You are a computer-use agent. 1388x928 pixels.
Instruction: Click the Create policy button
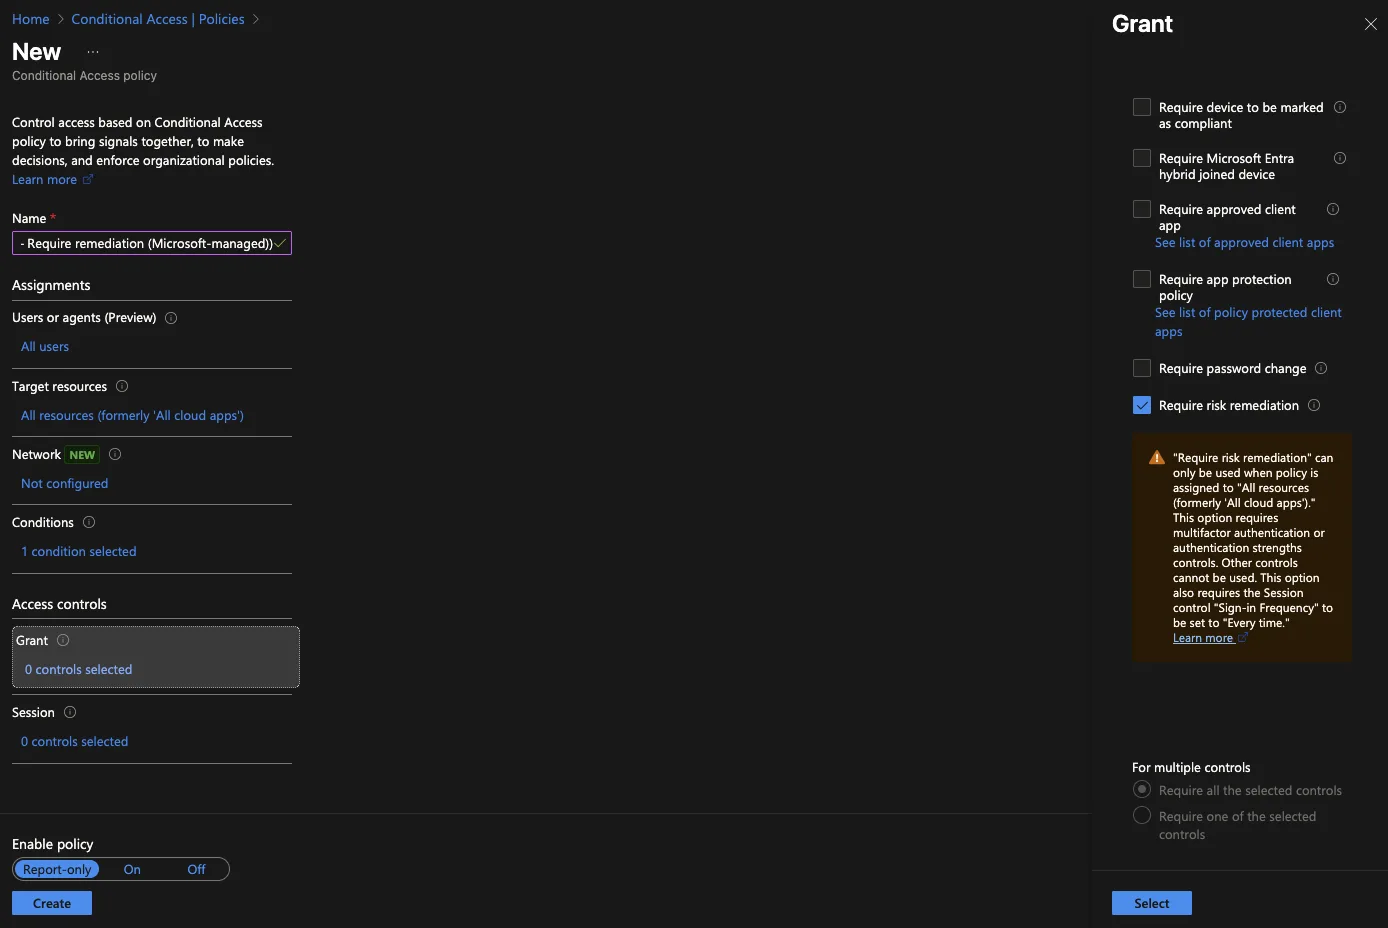[x=52, y=903]
